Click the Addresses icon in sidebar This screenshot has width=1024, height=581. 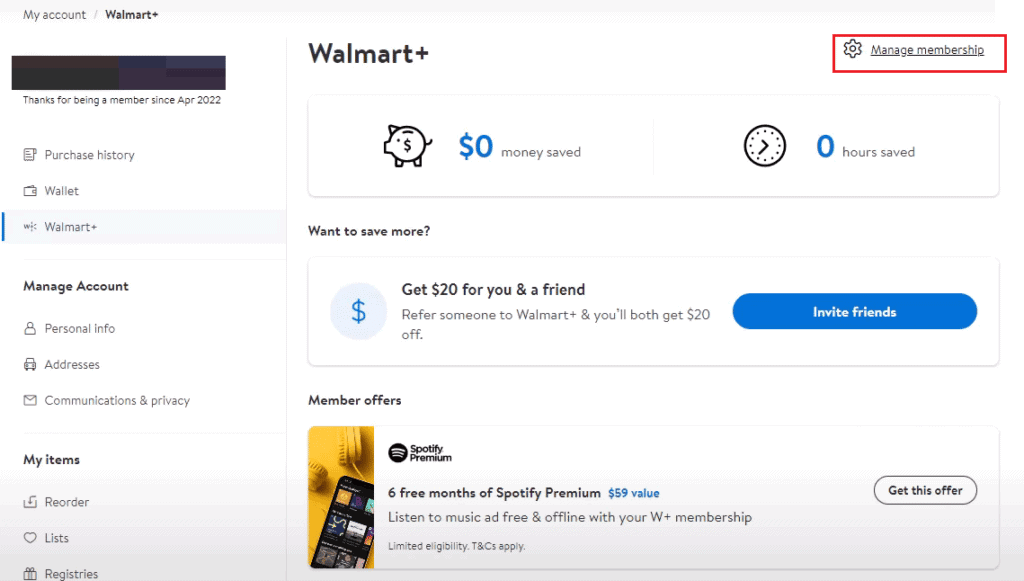click(30, 365)
